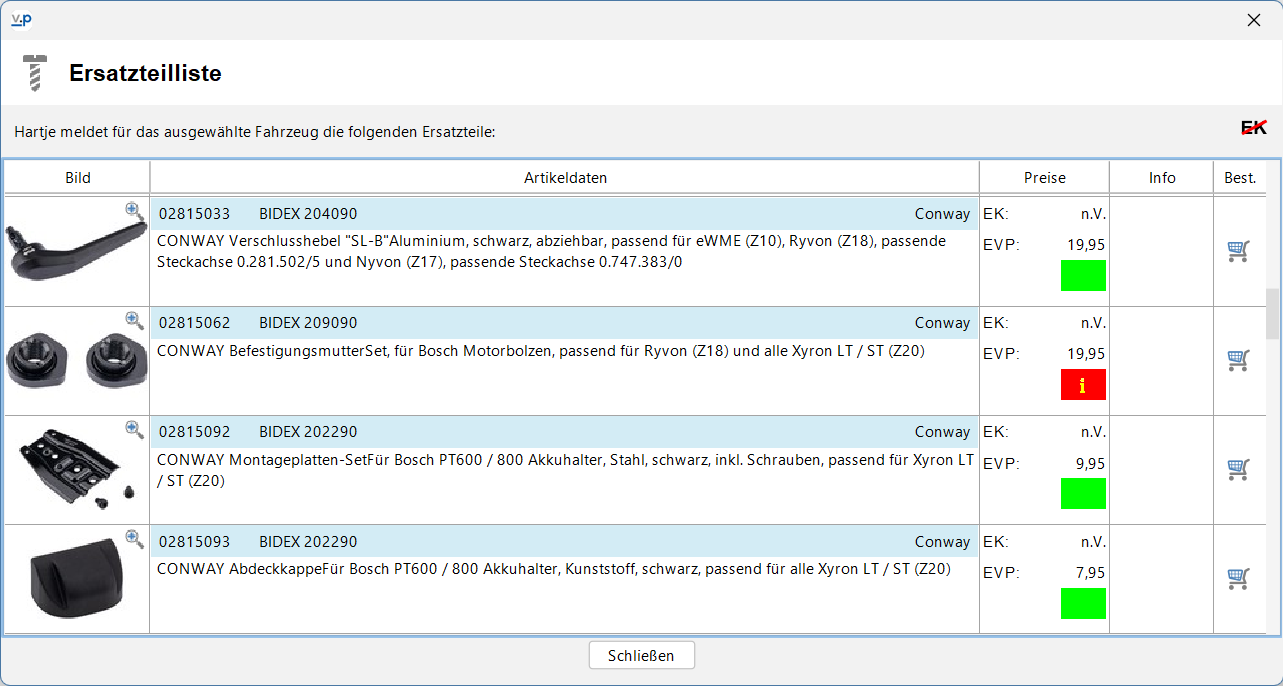Click green availability box for 02815033

[1083, 276]
